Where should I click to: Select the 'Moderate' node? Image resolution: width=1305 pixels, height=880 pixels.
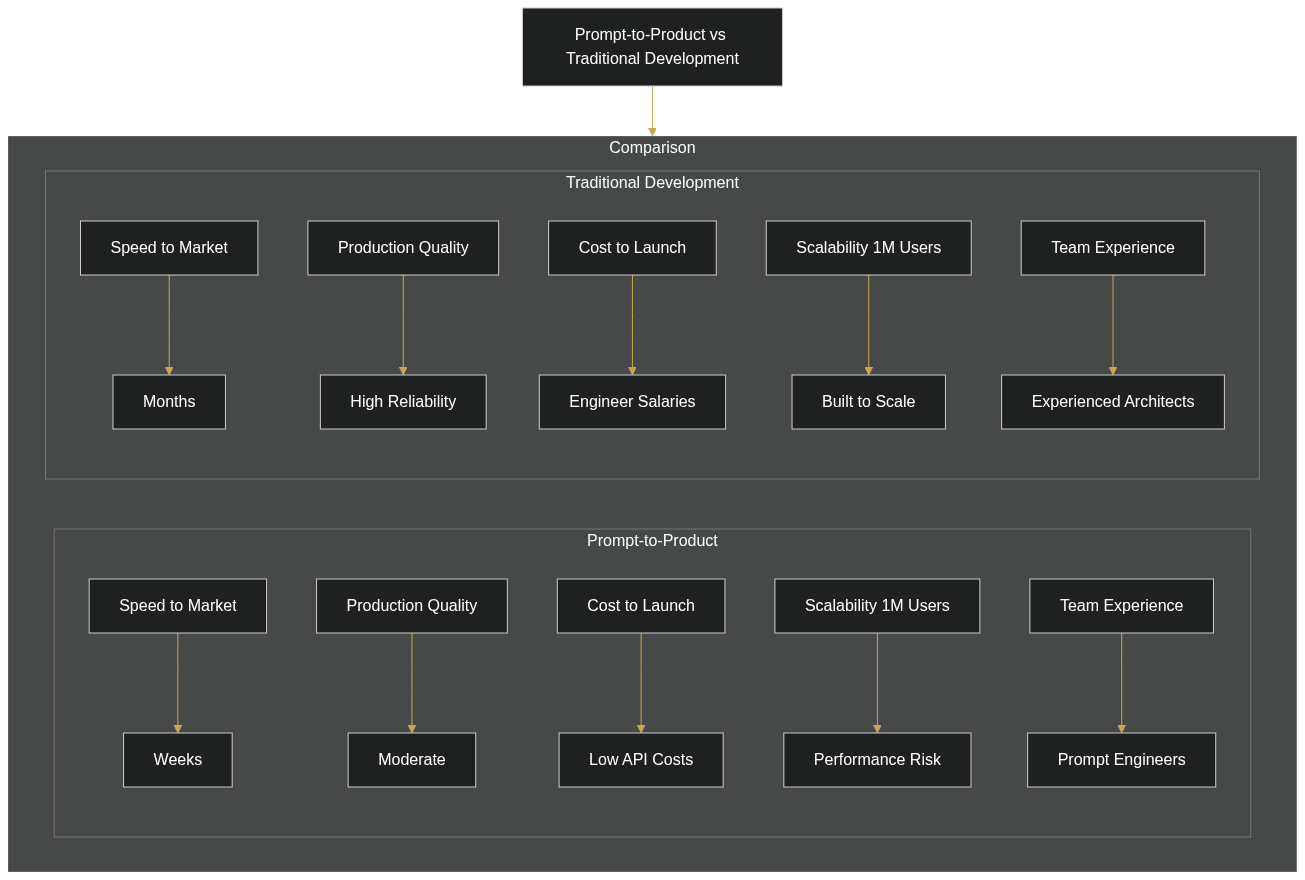tap(412, 760)
